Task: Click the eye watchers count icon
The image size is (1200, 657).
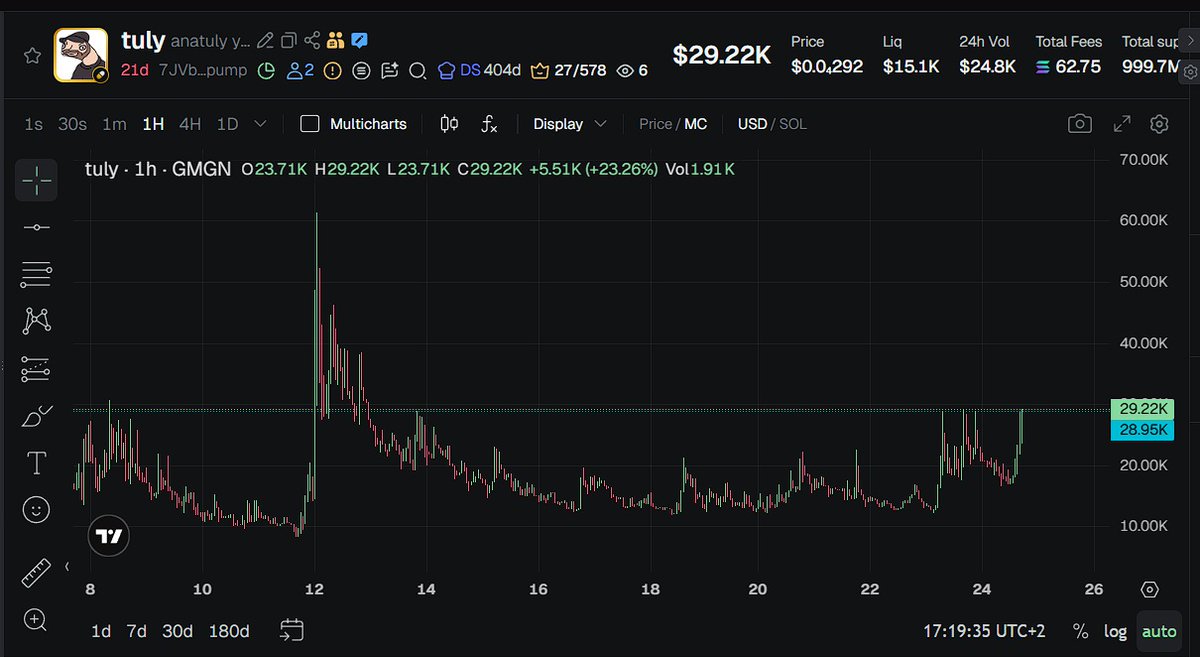Action: pyautogui.click(x=625, y=71)
